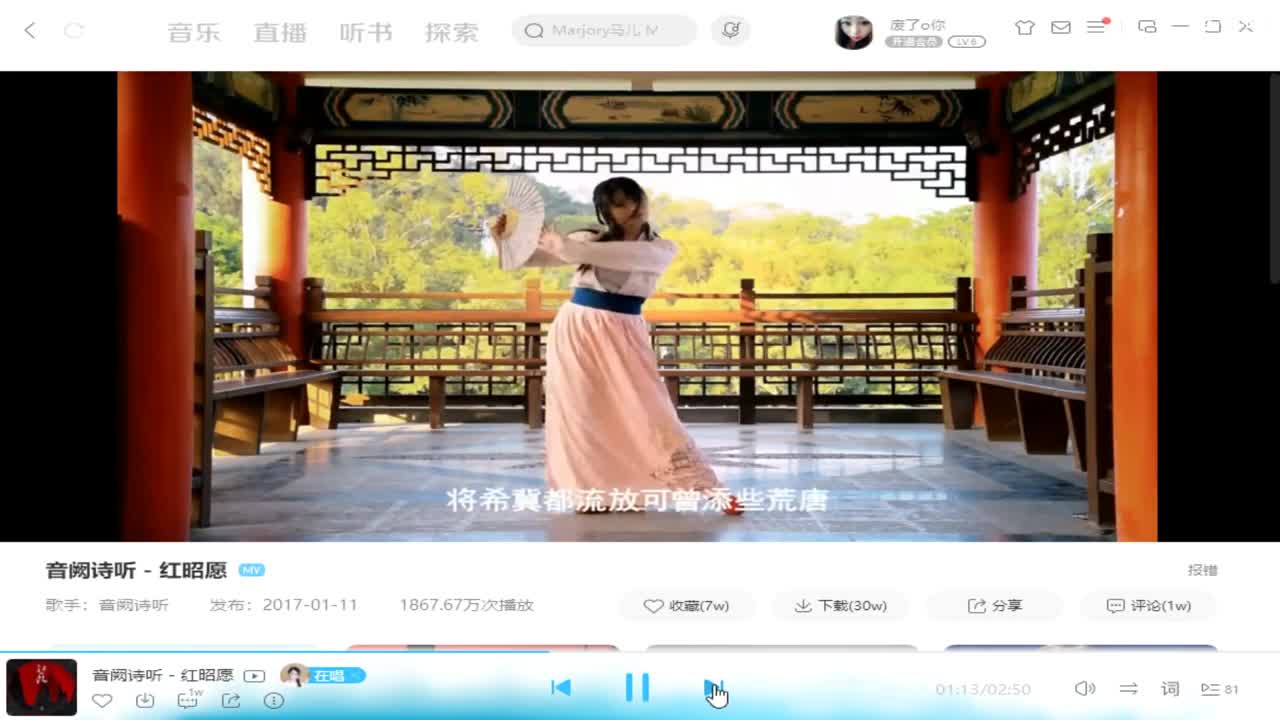Screen dimensions: 1280x720
Task: Open more options circle icon in player bar
Action: [x=274, y=701]
